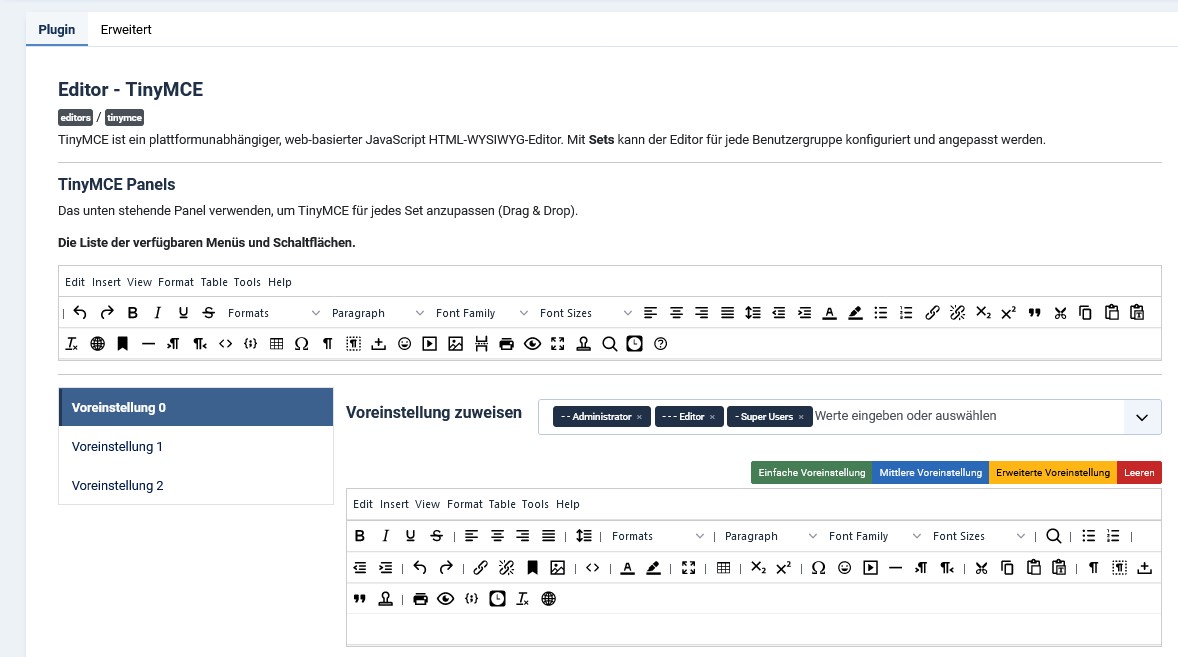Viewport: 1178px width, 657px height.
Task: Switch to the Erweitert tab
Action: (126, 29)
